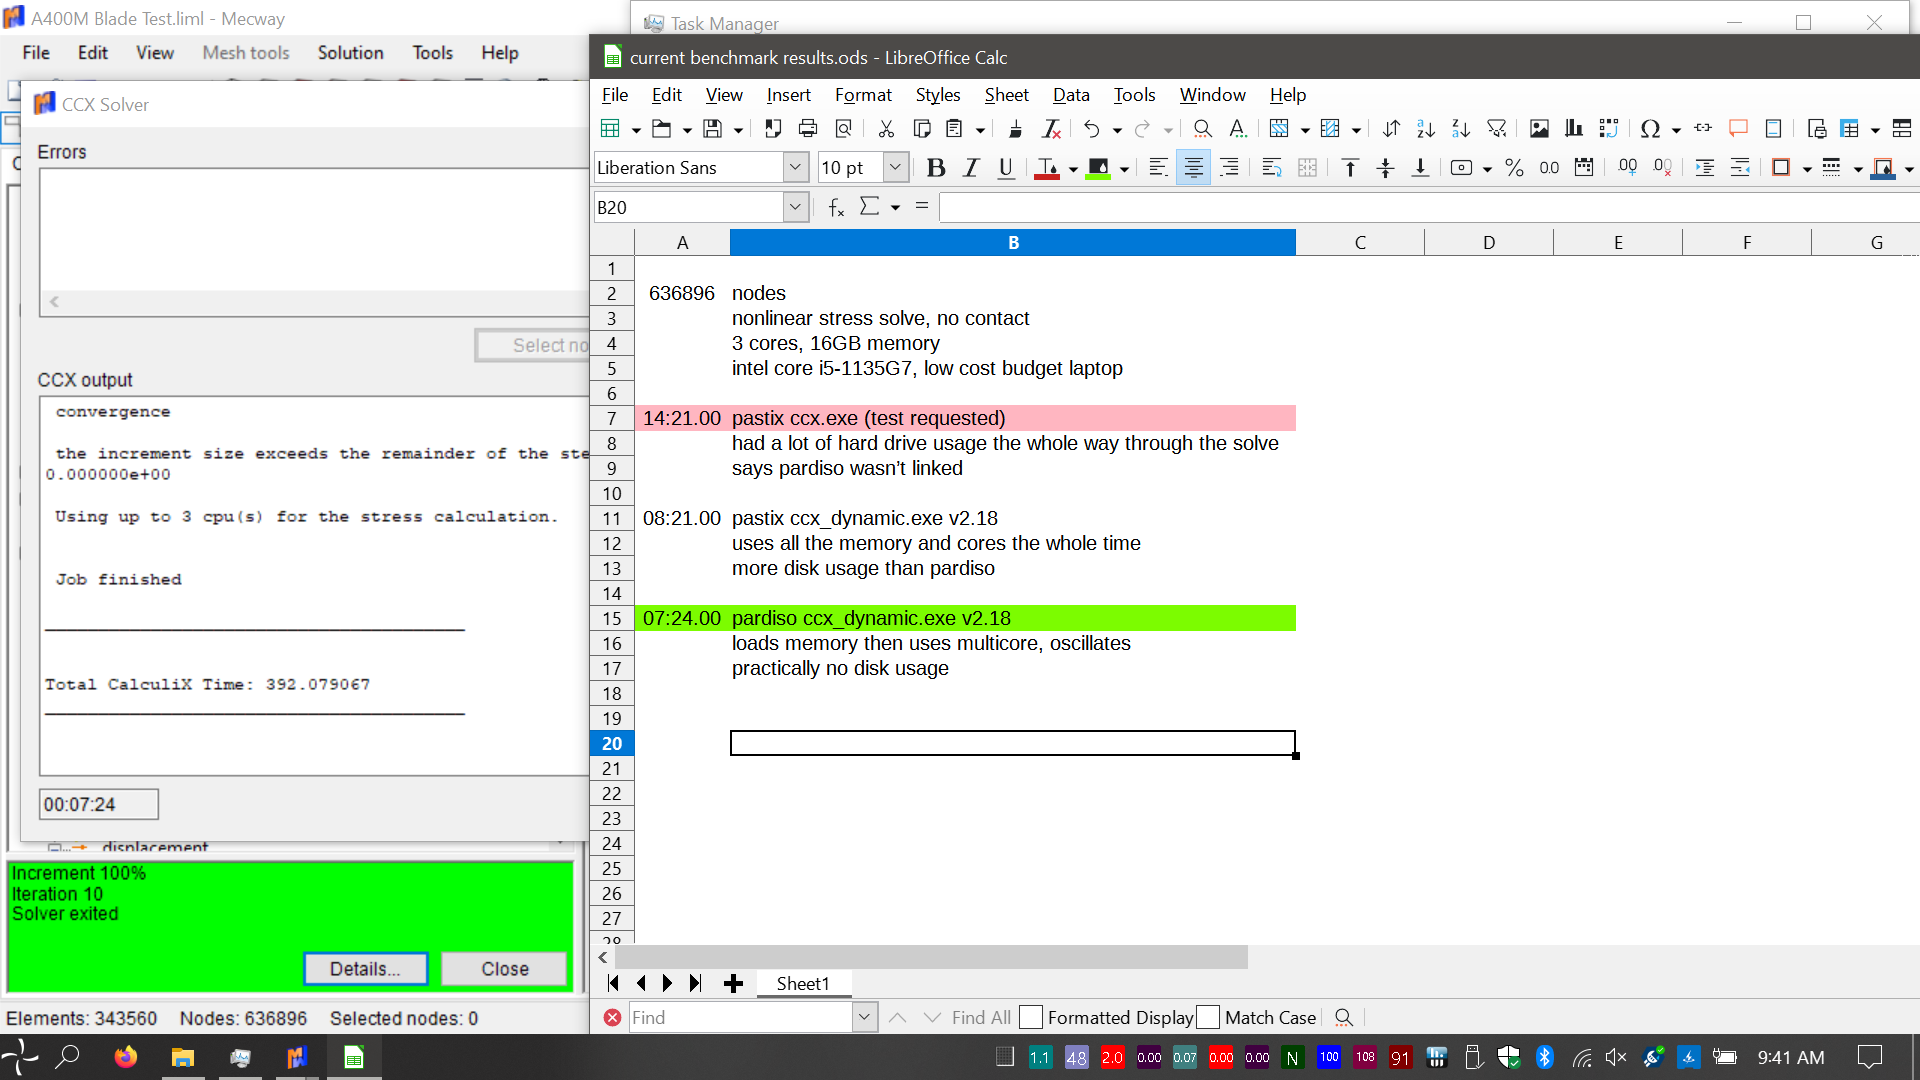Viewport: 1920px width, 1080px height.
Task: Toggle Align Left
Action: coord(1158,168)
